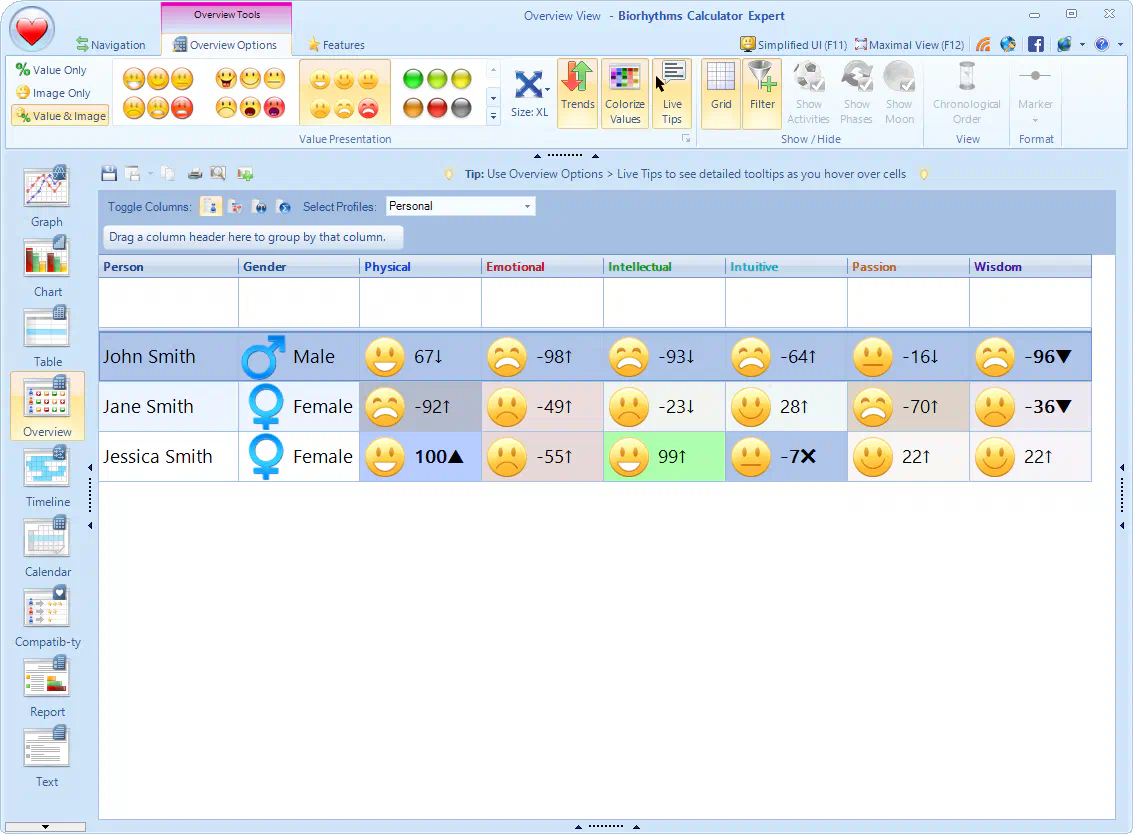
Task: Click Simplified UI (F11)
Action: coord(793,44)
